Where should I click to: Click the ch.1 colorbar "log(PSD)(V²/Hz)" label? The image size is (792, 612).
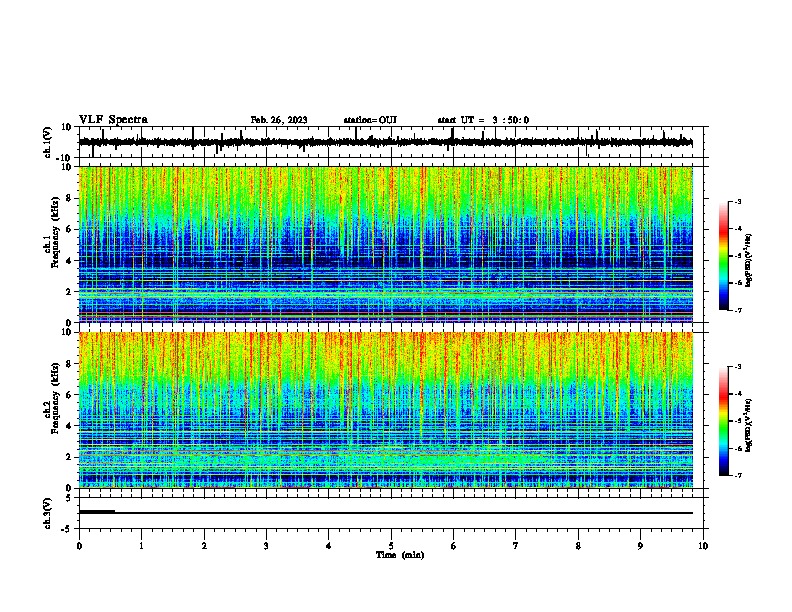point(748,260)
